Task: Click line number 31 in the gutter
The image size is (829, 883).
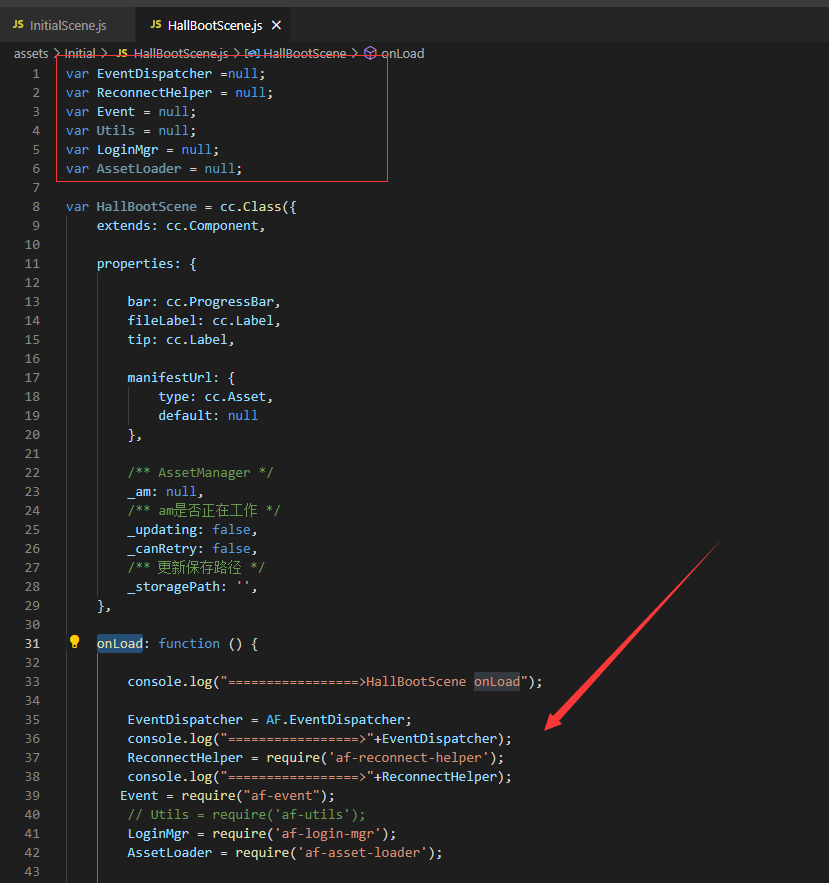Action: 33,643
